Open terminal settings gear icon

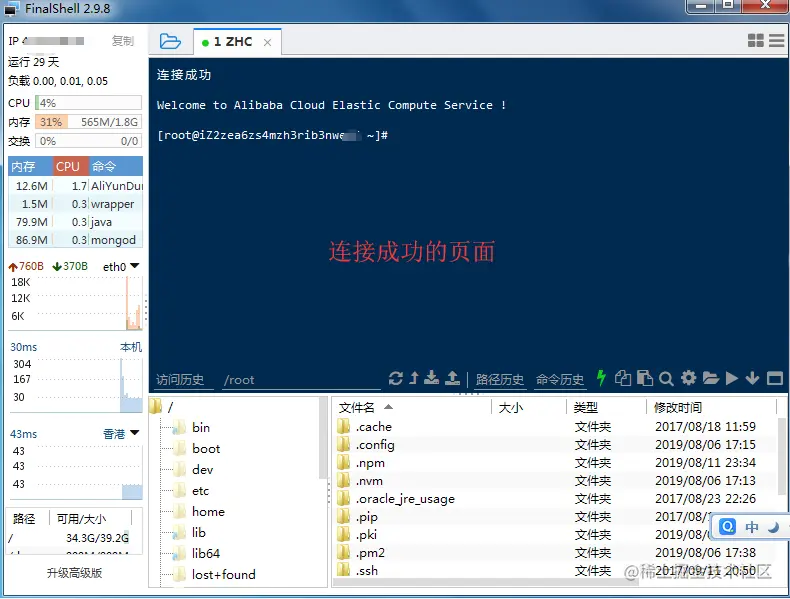click(x=688, y=378)
